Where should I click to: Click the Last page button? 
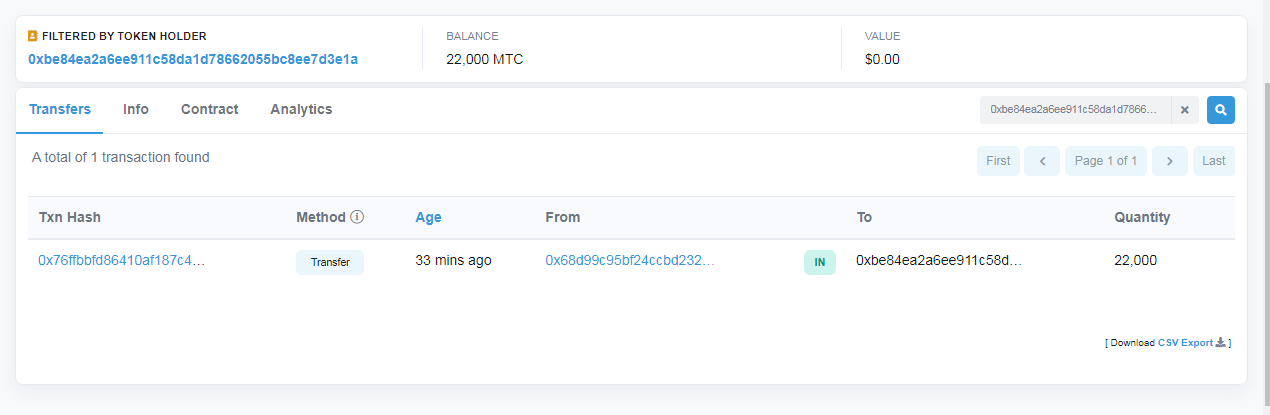coord(1214,161)
